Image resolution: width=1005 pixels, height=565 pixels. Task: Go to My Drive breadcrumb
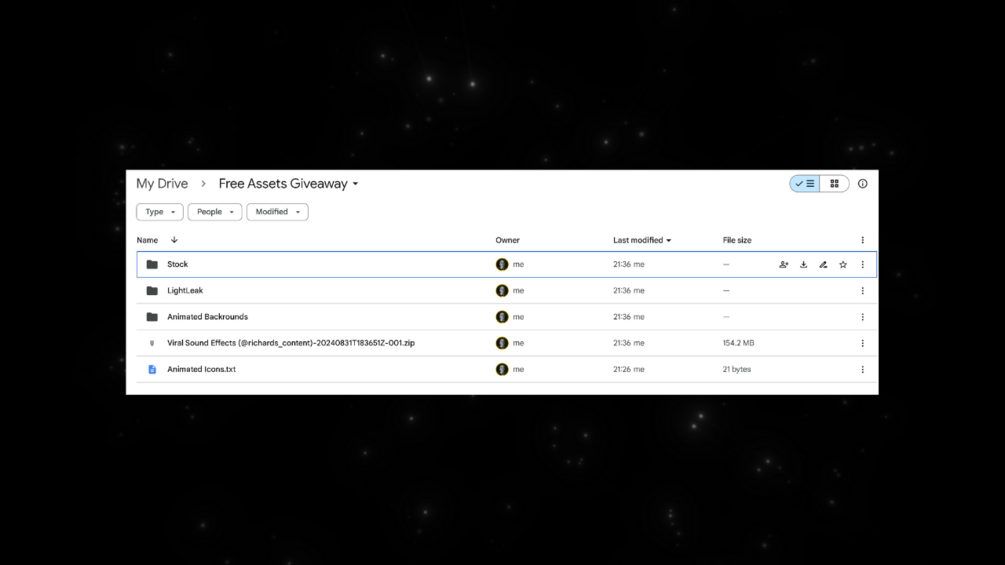(162, 184)
